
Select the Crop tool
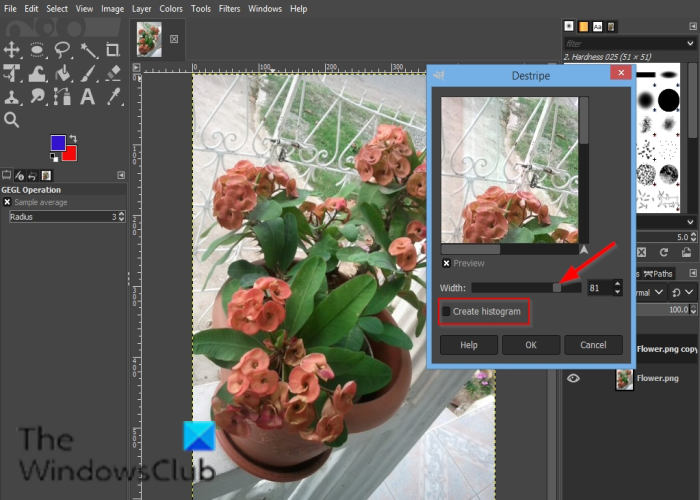tap(113, 49)
